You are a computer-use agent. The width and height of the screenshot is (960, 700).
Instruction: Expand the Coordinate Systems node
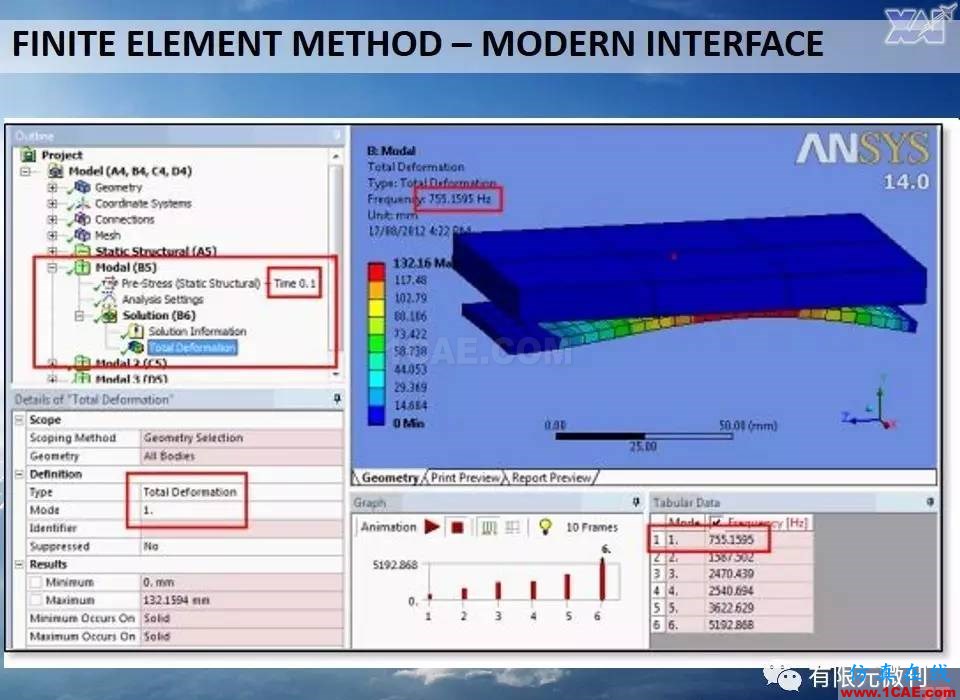coord(52,203)
